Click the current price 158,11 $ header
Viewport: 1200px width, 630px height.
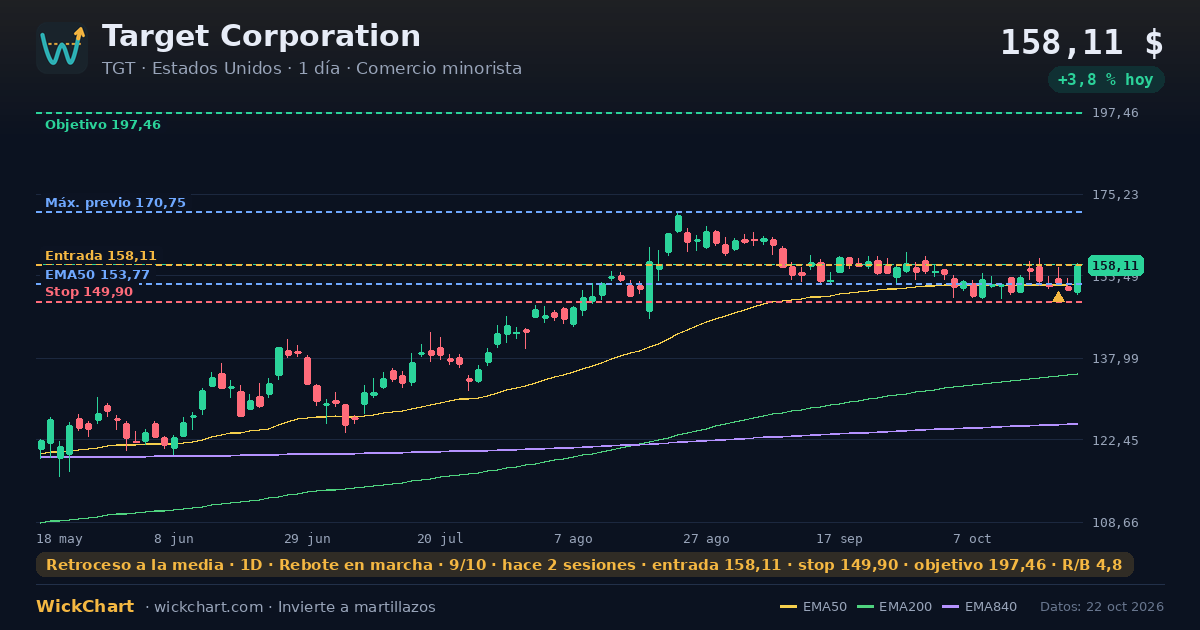tap(1082, 42)
